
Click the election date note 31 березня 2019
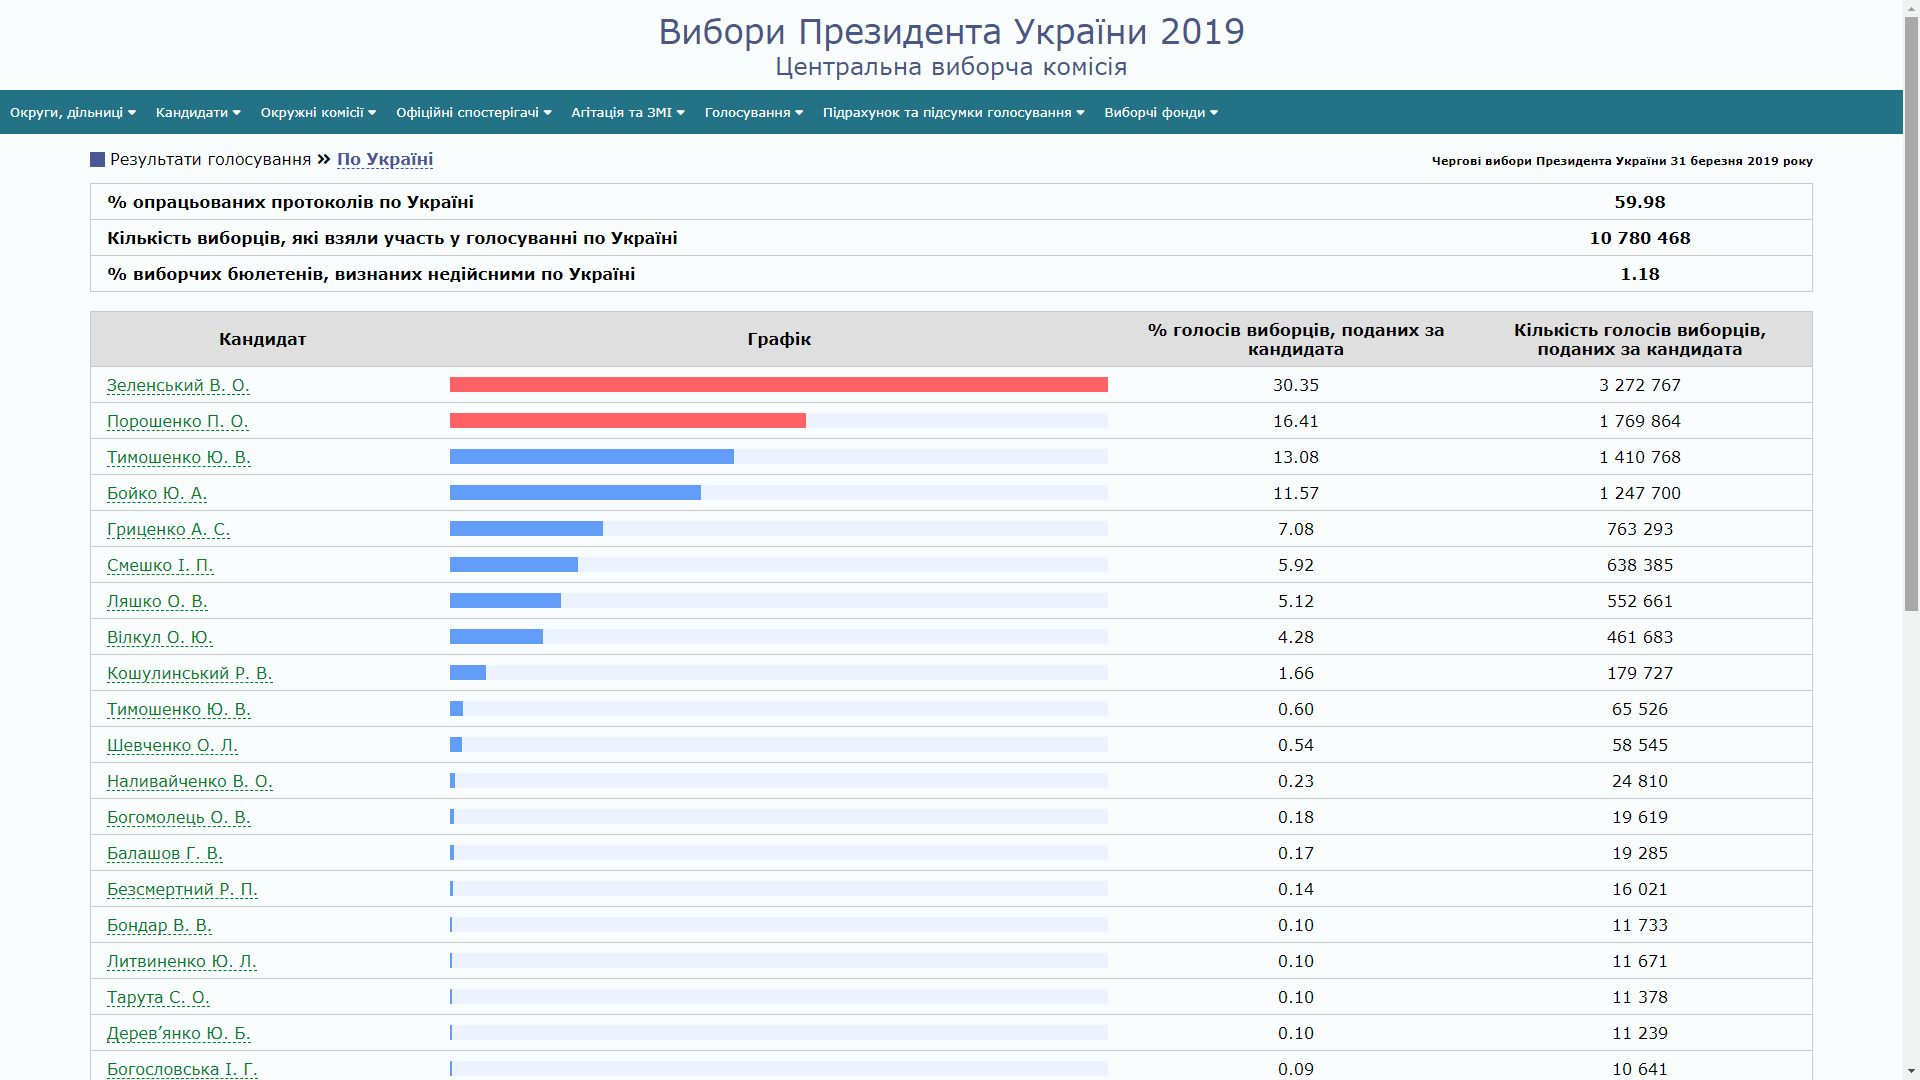[x=1622, y=161]
